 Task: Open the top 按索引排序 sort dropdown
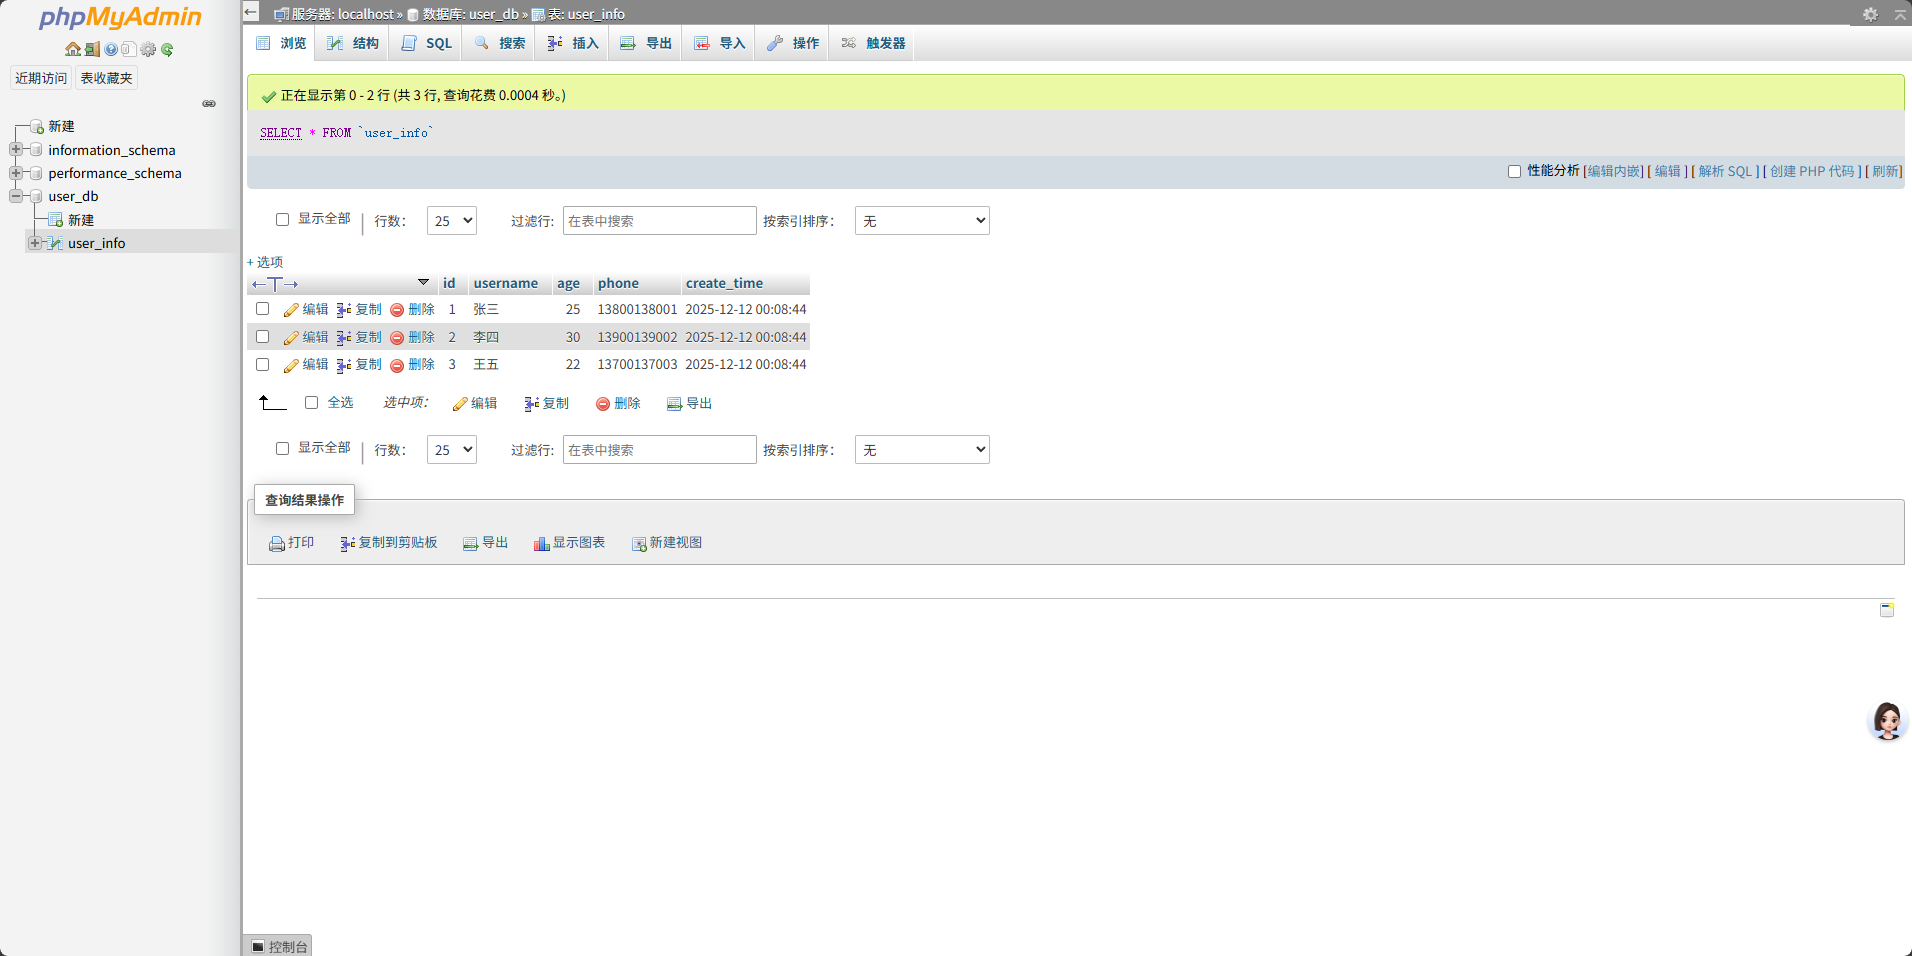coord(921,221)
